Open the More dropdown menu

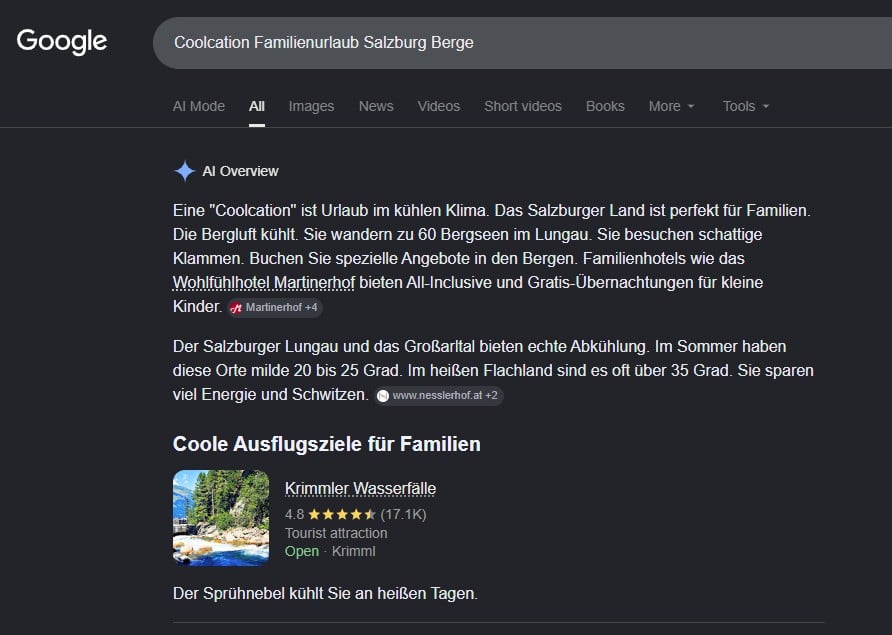click(671, 106)
